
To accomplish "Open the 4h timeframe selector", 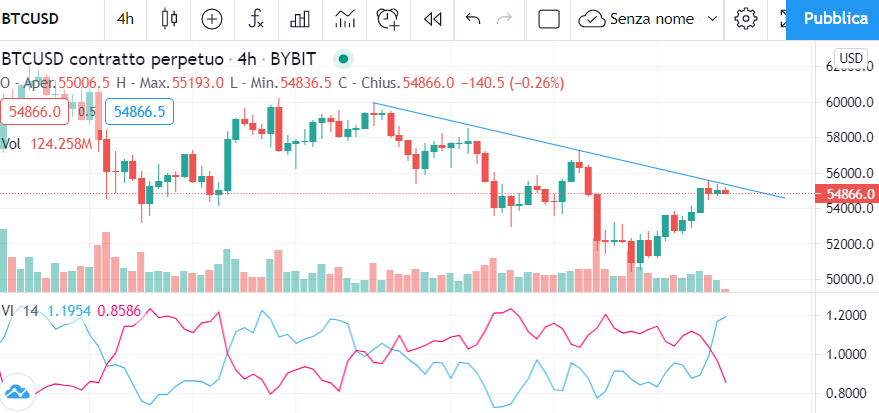I will pos(125,19).
